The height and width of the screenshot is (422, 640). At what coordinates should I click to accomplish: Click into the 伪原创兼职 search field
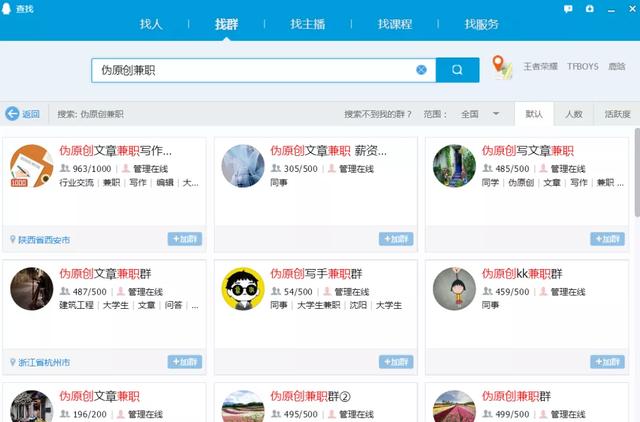(x=250, y=70)
